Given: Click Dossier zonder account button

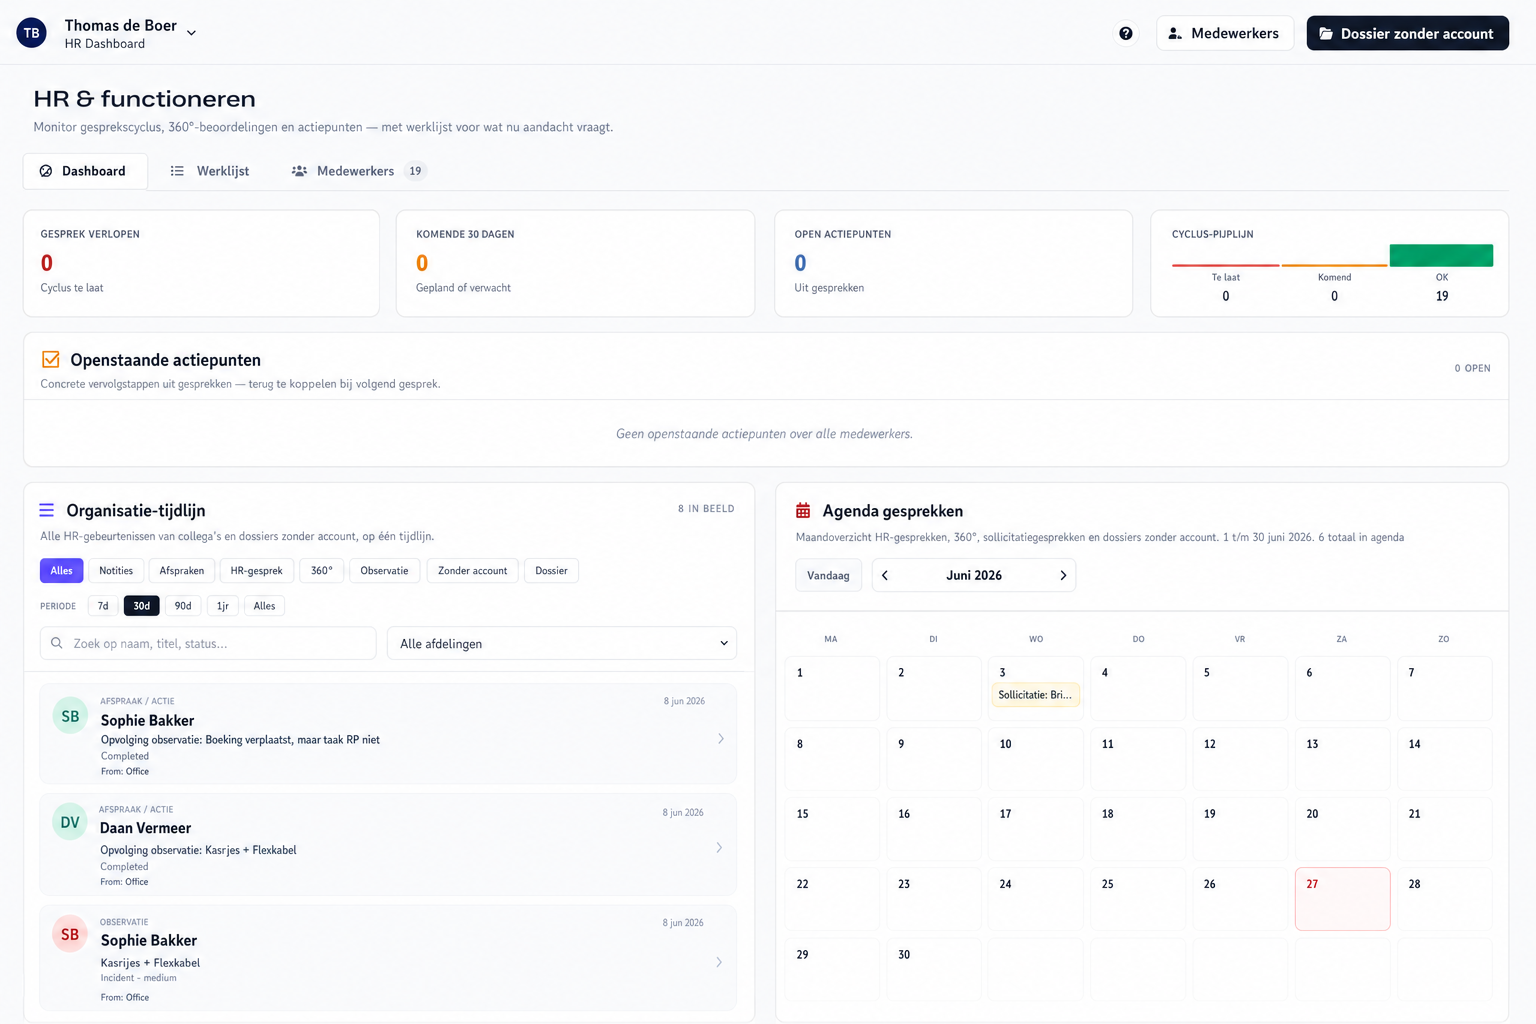Looking at the screenshot, I should point(1407,33).
